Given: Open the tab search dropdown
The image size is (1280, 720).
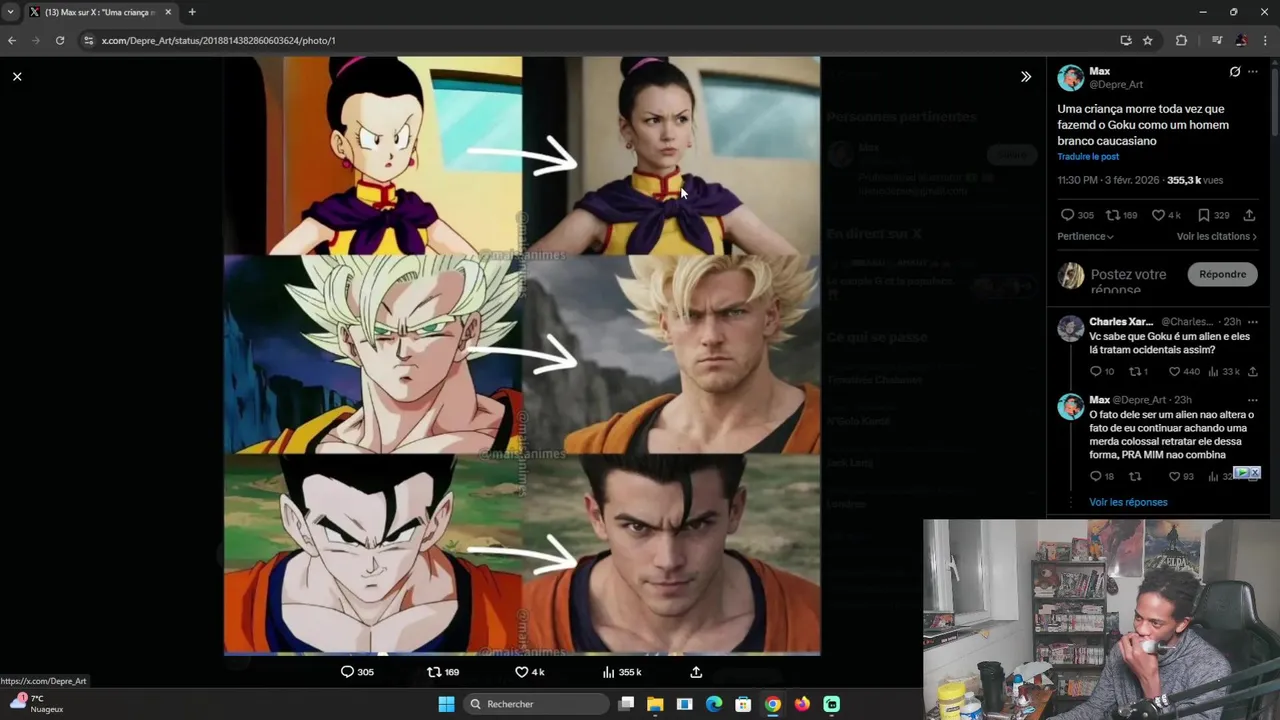Looking at the screenshot, I should point(11,12).
